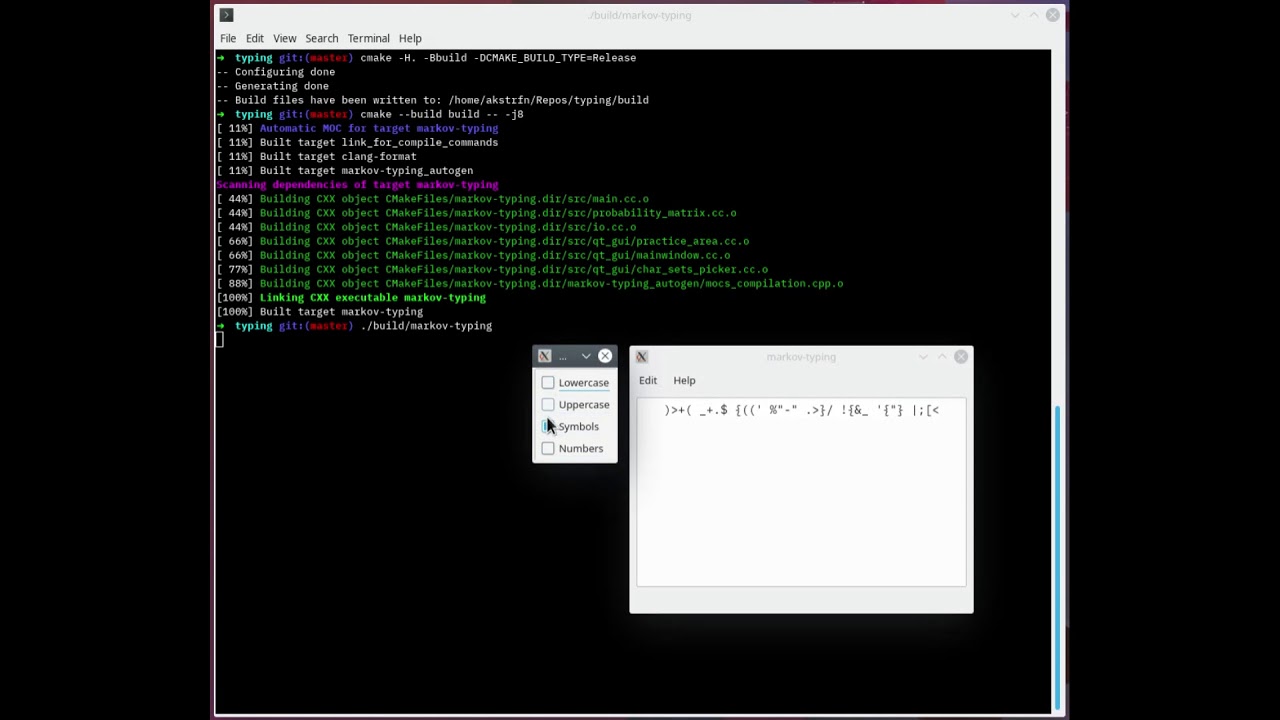The height and width of the screenshot is (720, 1280).
Task: Click the terminal's vertical scrollbar handle
Action: (x=1056, y=557)
